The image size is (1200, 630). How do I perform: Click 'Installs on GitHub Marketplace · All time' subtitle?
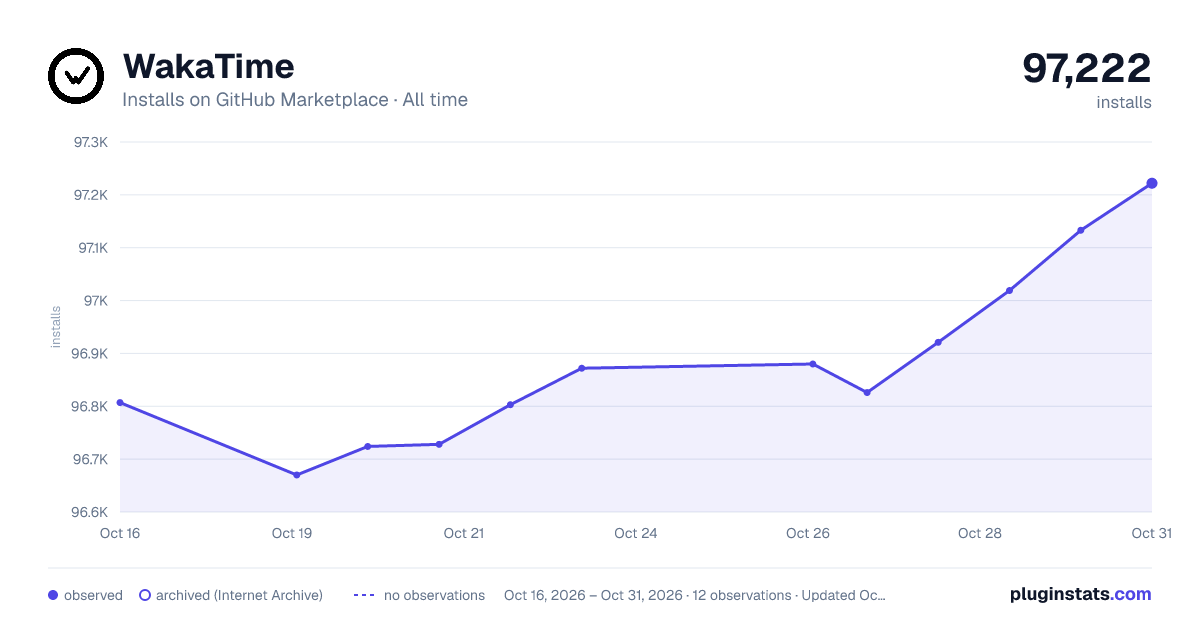tap(295, 100)
